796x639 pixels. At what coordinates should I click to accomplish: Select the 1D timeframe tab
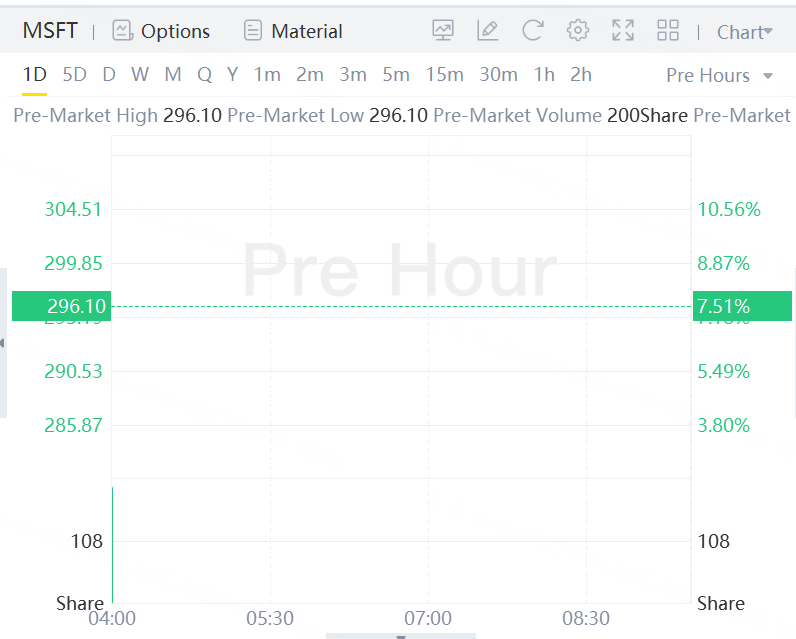[35, 75]
